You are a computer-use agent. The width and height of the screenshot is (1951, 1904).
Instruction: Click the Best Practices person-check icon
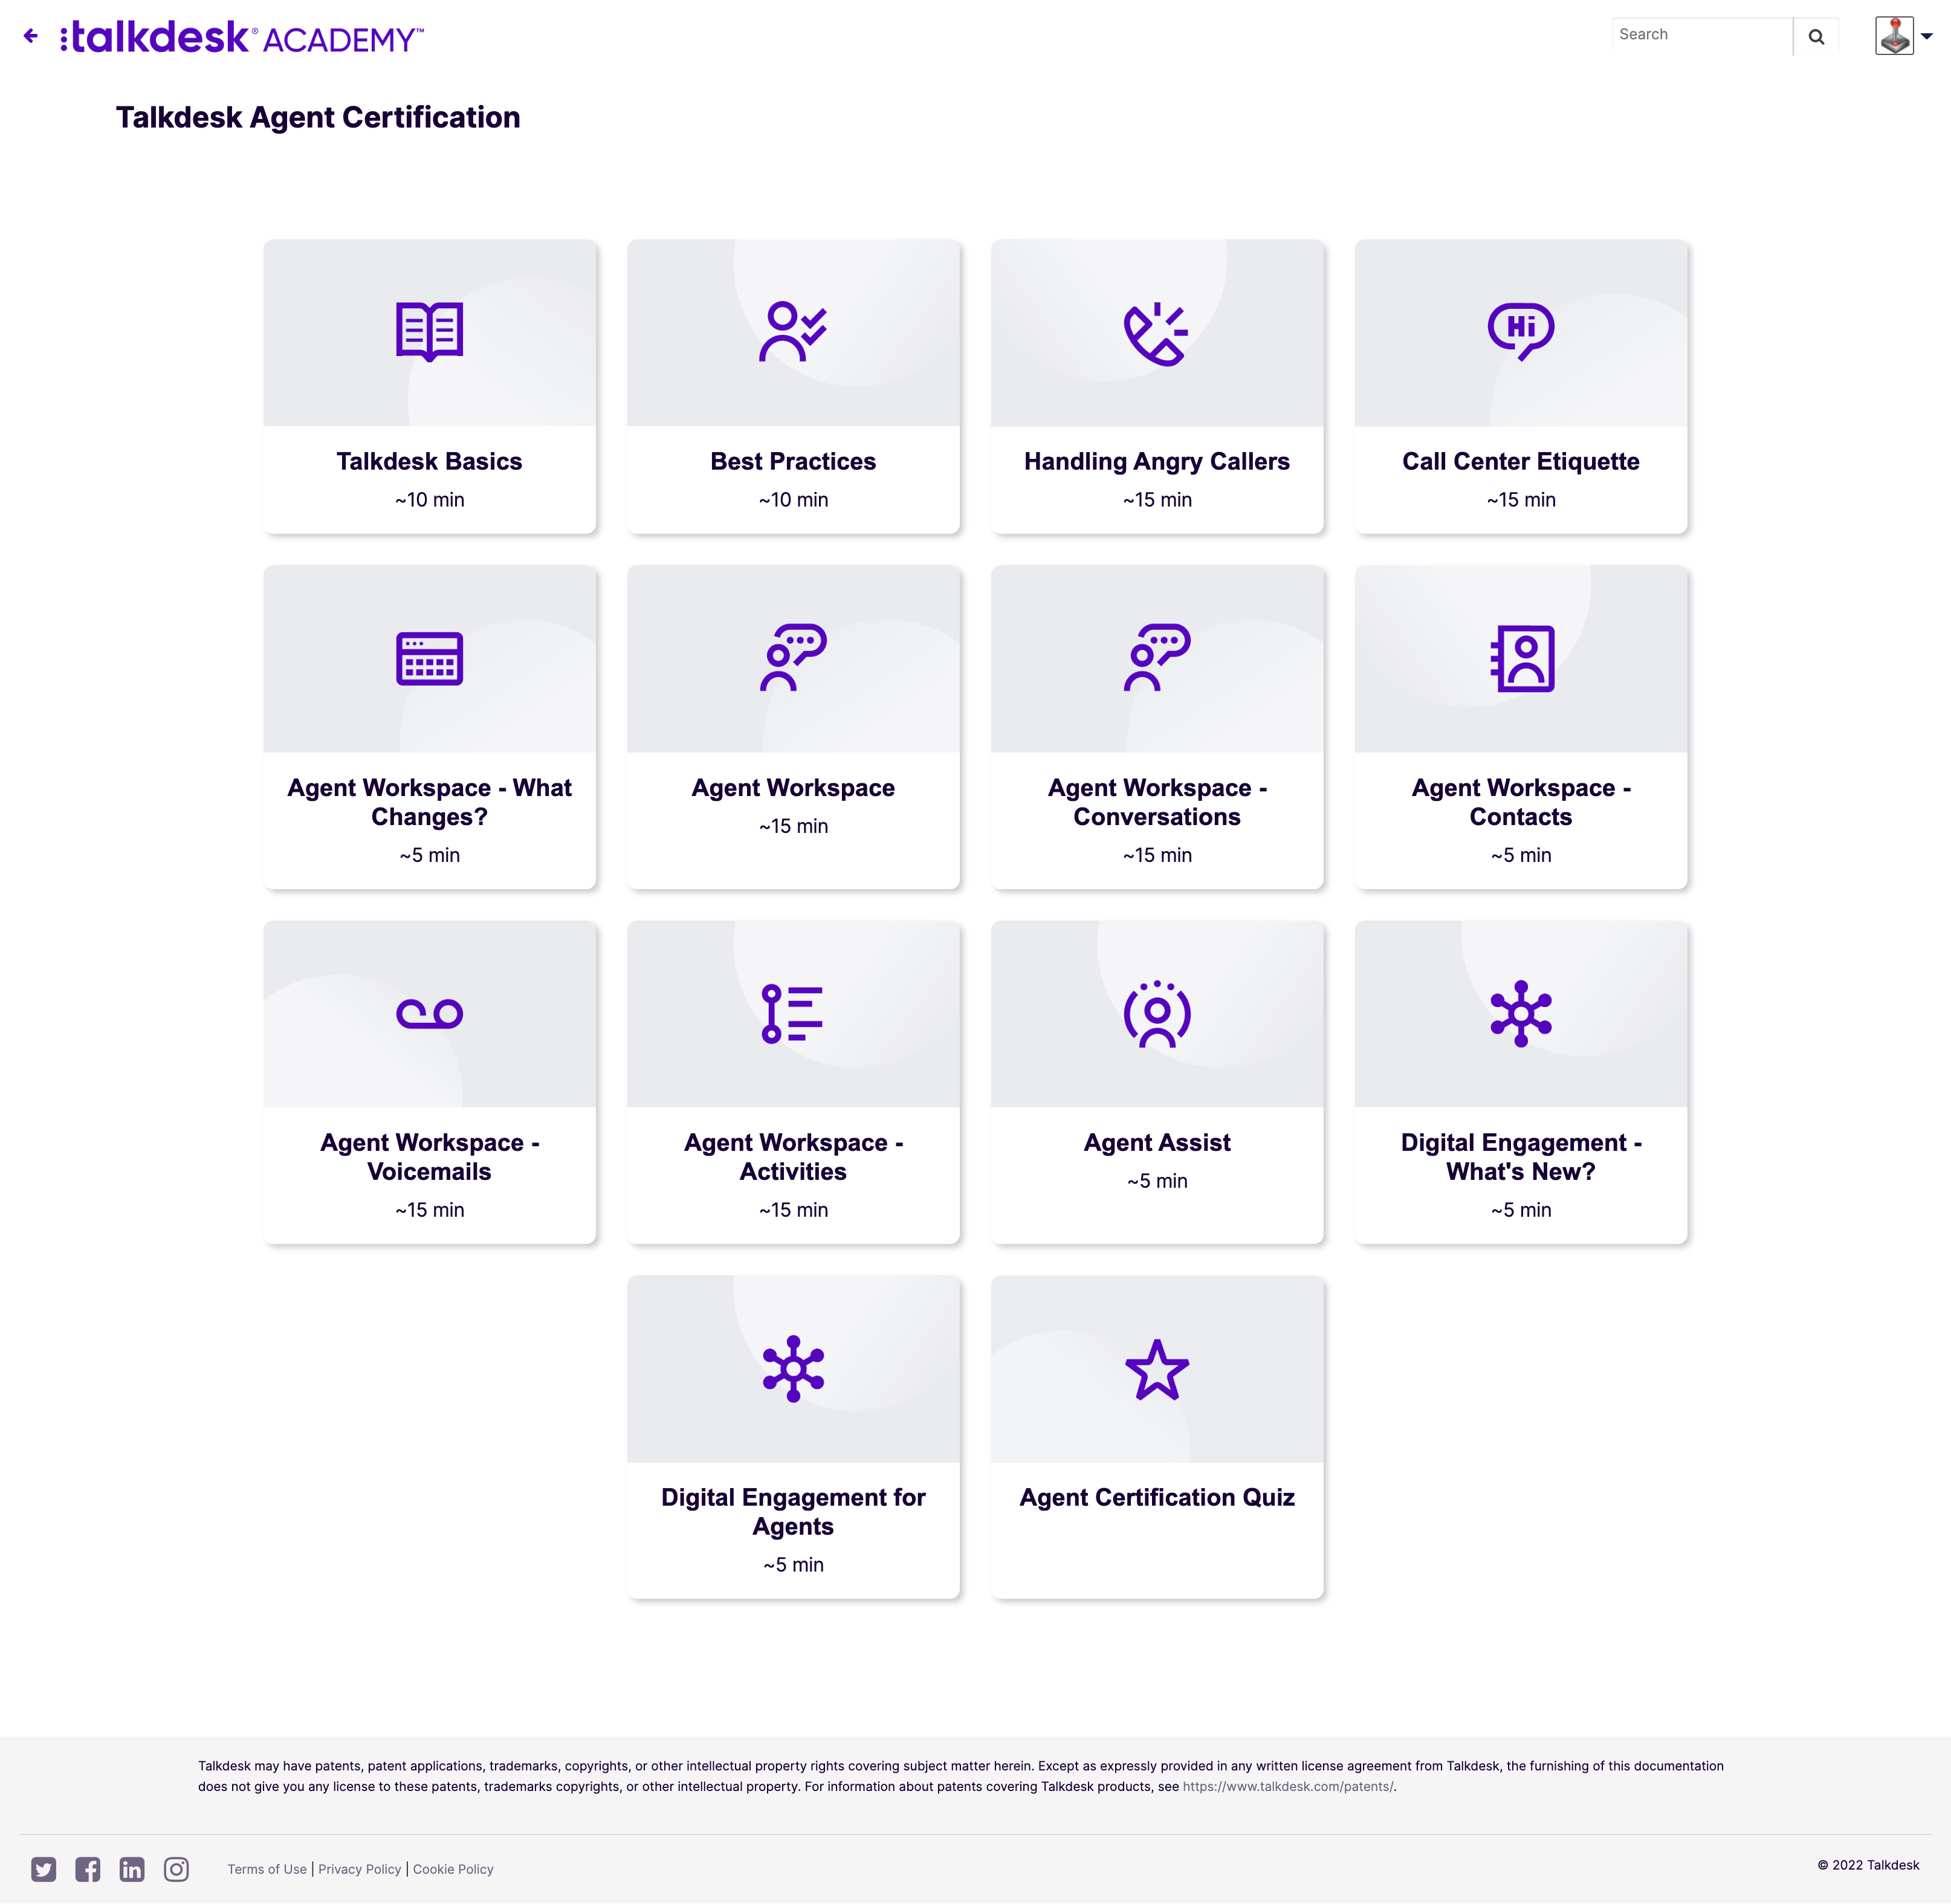(793, 331)
